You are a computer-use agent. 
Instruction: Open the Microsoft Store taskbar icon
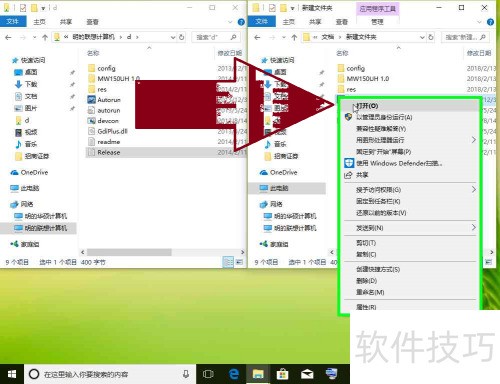click(282, 374)
